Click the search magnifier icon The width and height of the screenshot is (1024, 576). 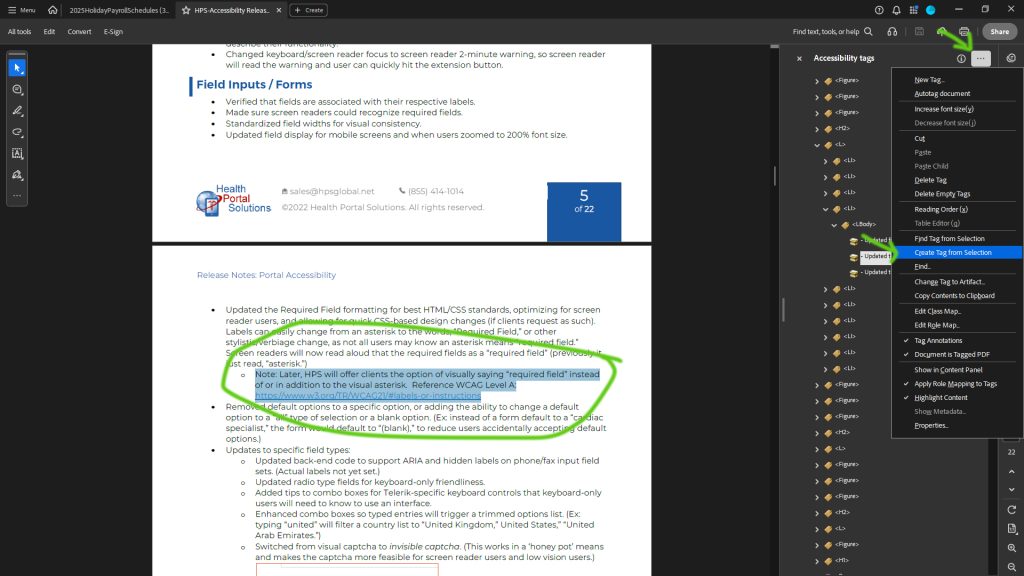(x=869, y=31)
